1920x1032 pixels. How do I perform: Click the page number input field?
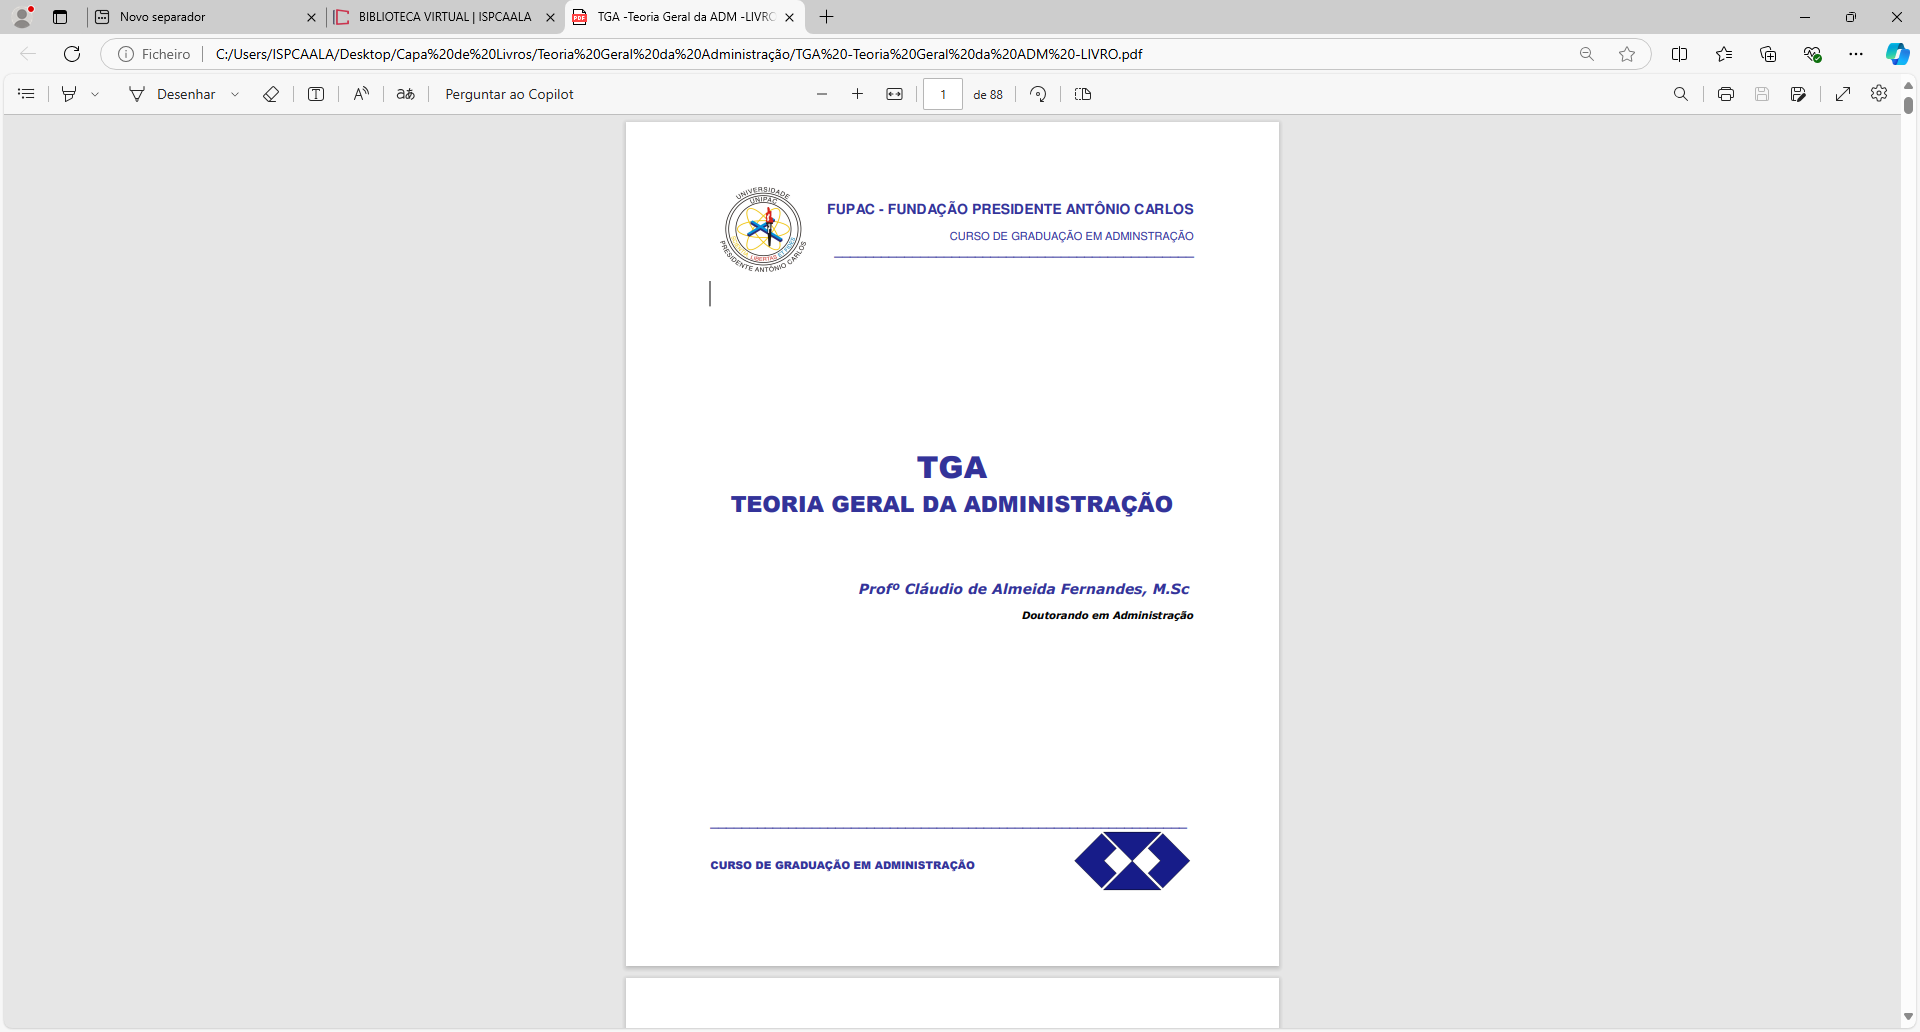[x=942, y=94]
